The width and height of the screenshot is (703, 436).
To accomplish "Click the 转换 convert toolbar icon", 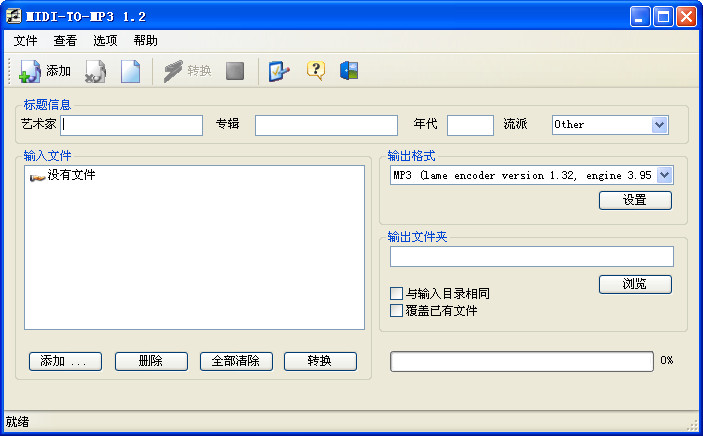I will pos(174,71).
